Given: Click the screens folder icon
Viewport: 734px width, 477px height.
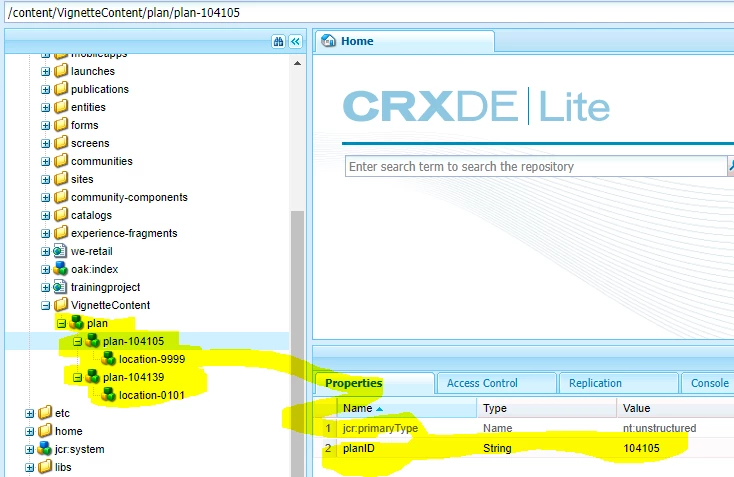Looking at the screenshot, I should pyautogui.click(x=61, y=143).
